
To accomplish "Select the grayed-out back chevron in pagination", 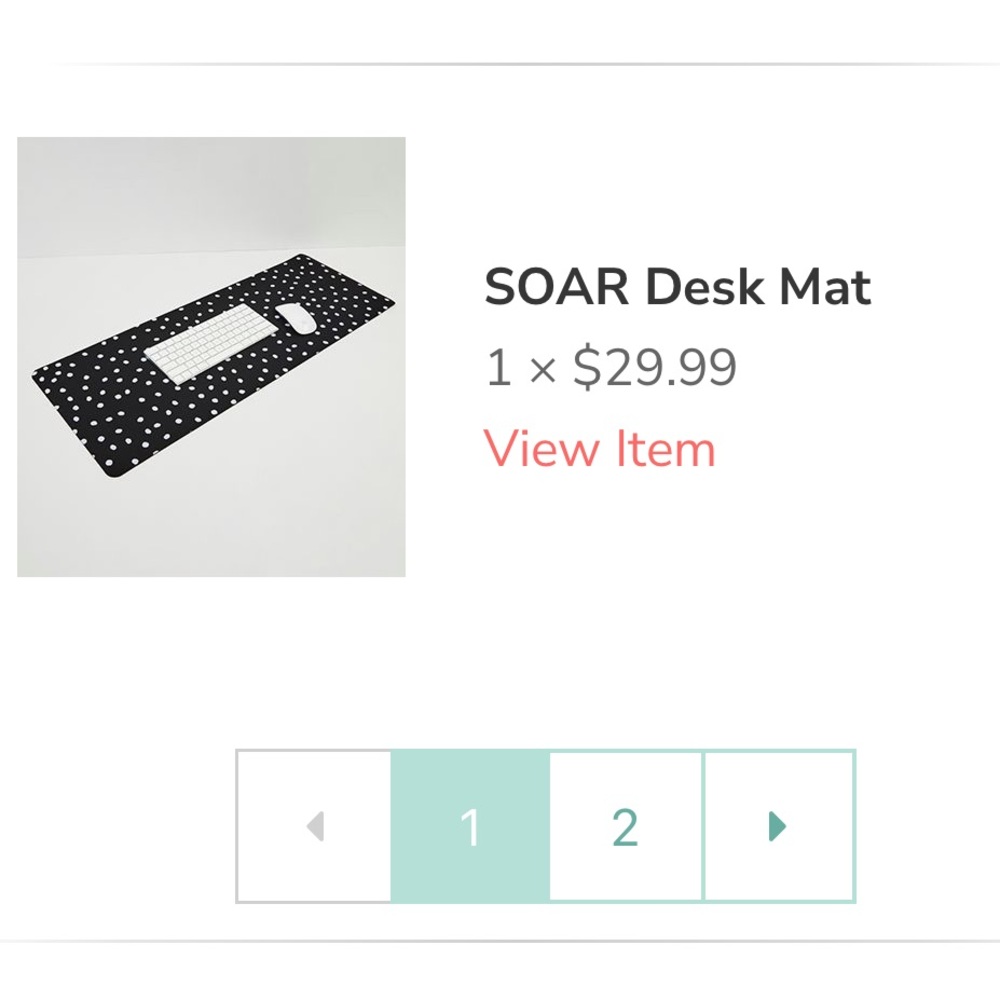I will pos(316,826).
